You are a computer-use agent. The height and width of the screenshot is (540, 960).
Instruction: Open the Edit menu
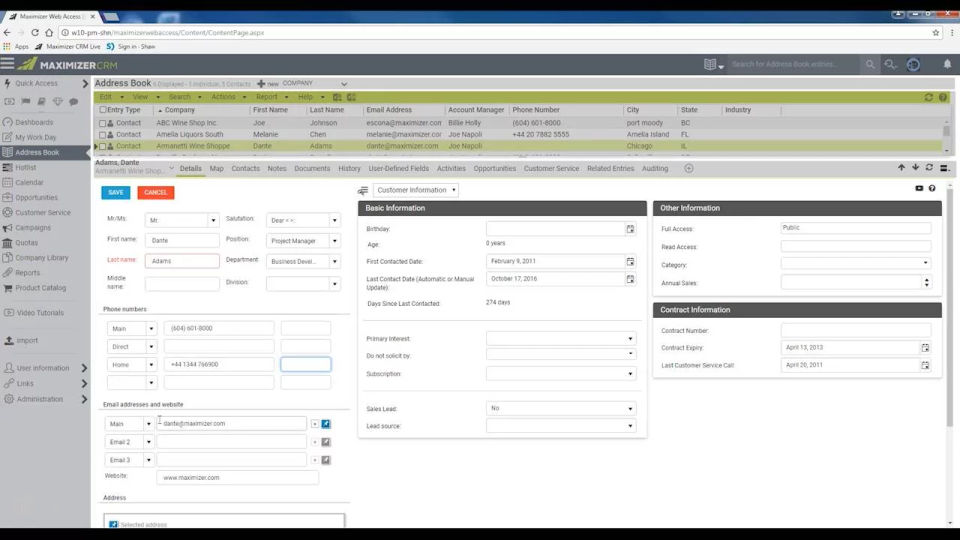(x=111, y=97)
